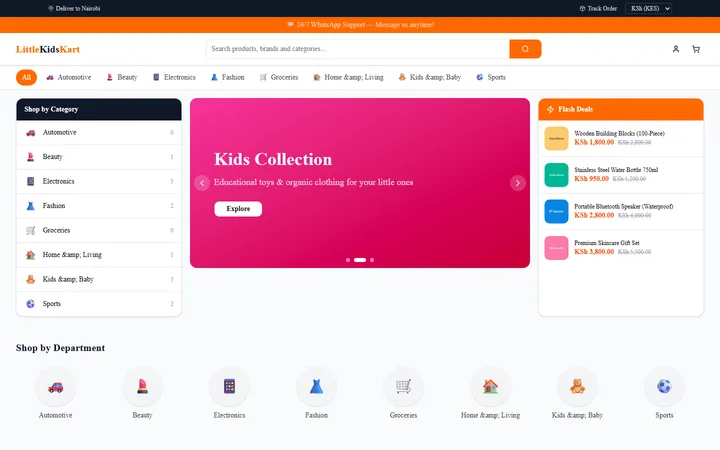Select the Kids & Baby tab in the category bar
This screenshot has height=450, width=720.
coord(429,77)
